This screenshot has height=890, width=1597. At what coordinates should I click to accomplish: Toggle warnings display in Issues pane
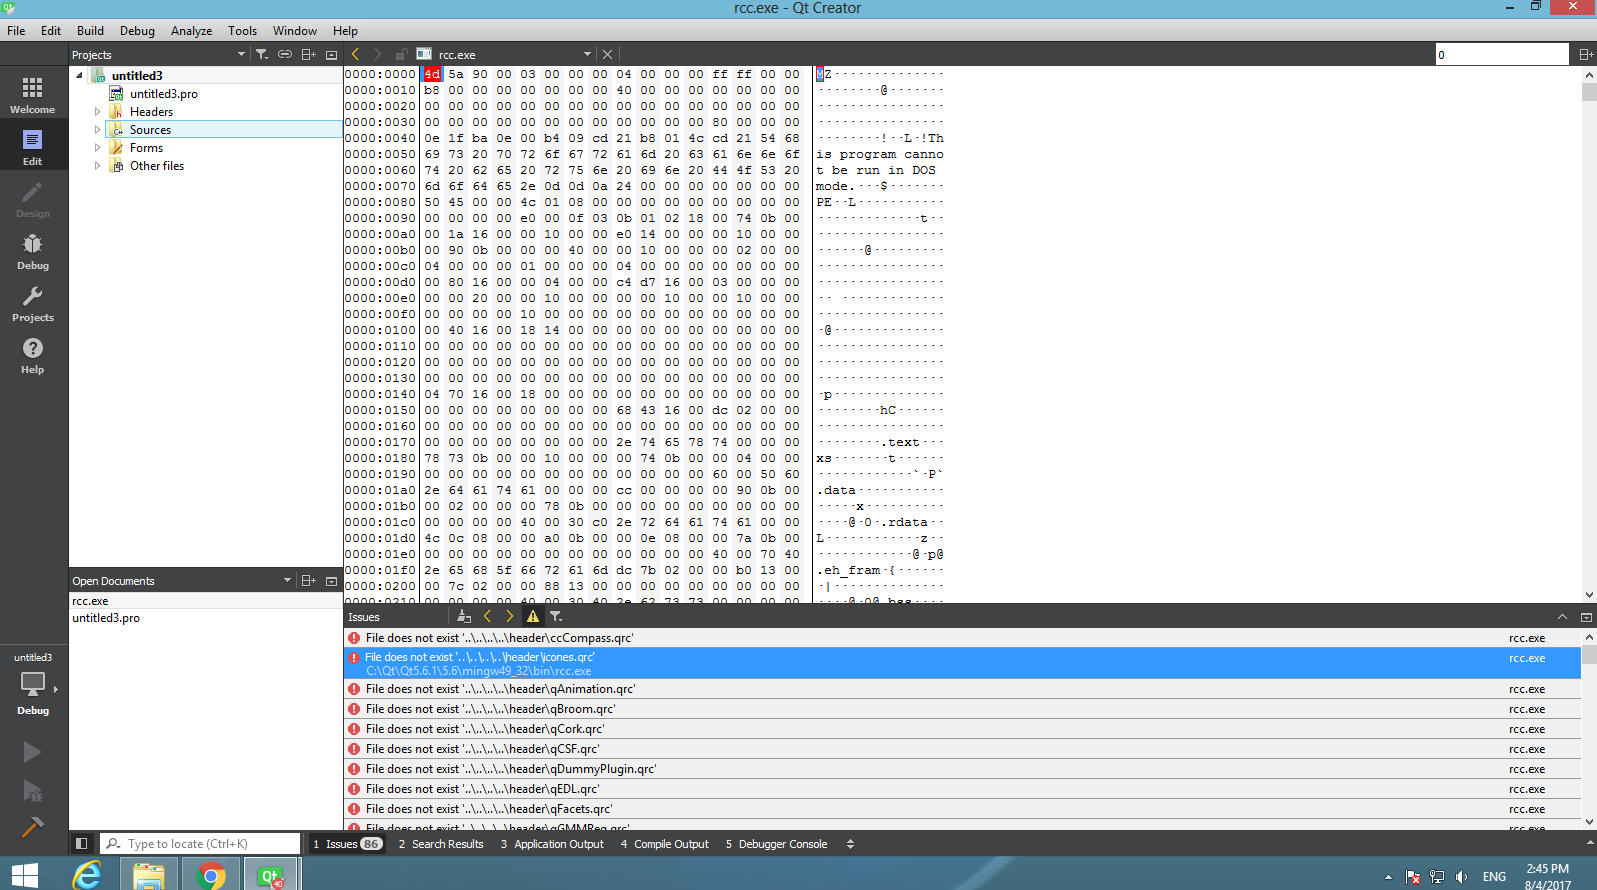pos(533,616)
